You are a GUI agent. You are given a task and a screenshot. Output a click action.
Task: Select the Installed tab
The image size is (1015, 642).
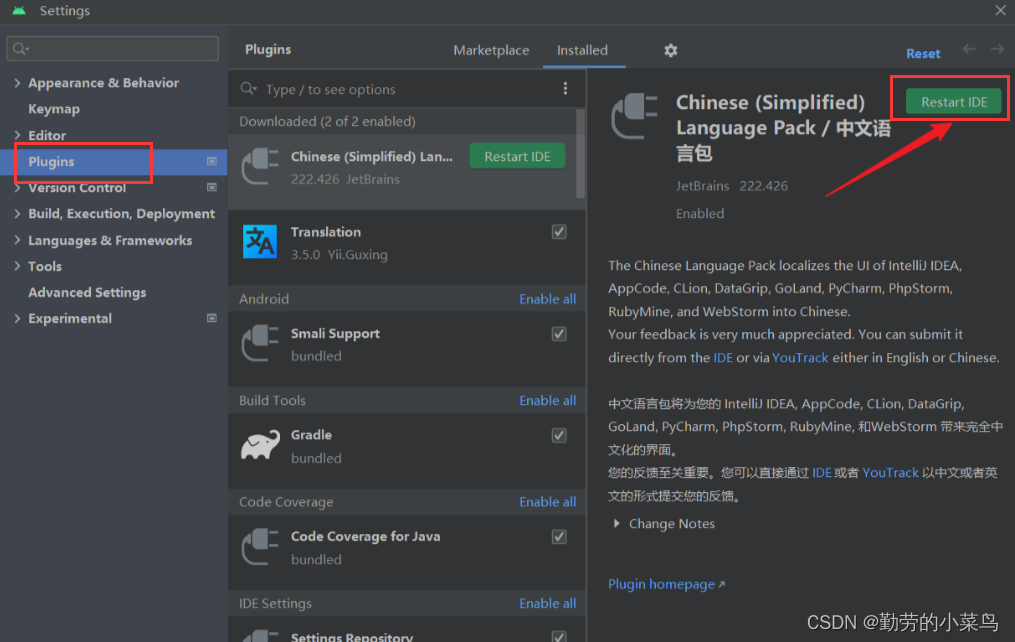pyautogui.click(x=582, y=50)
